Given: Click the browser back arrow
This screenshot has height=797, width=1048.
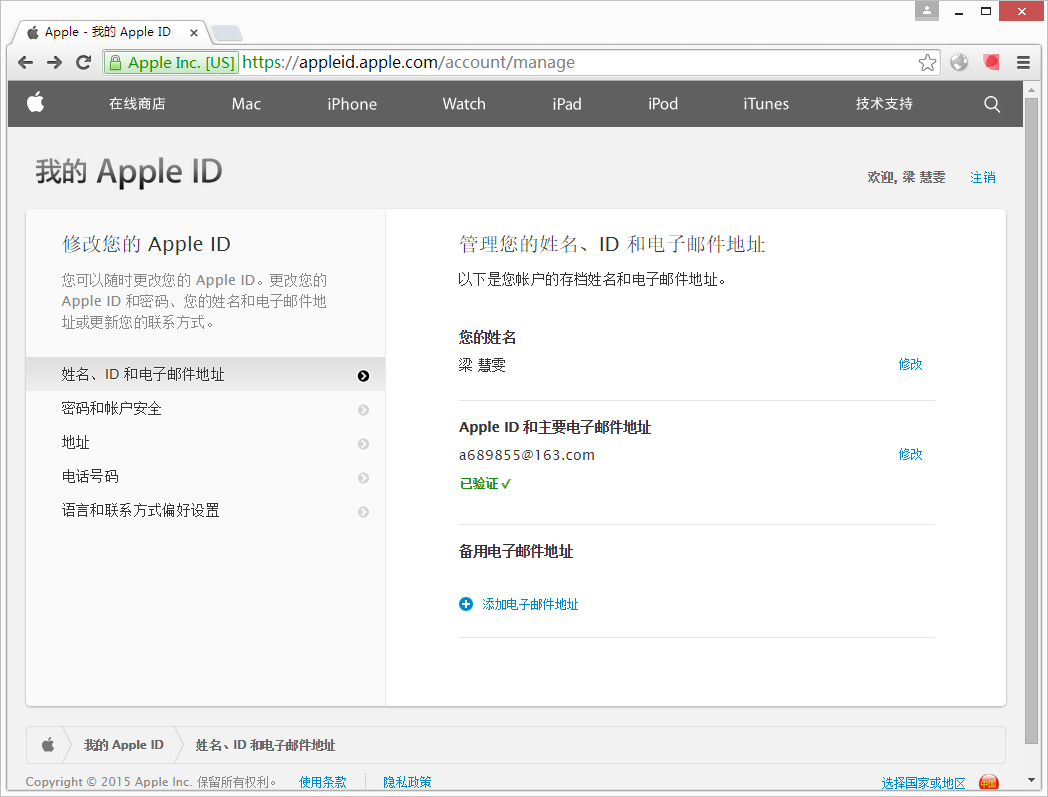Looking at the screenshot, I should pos(25,63).
